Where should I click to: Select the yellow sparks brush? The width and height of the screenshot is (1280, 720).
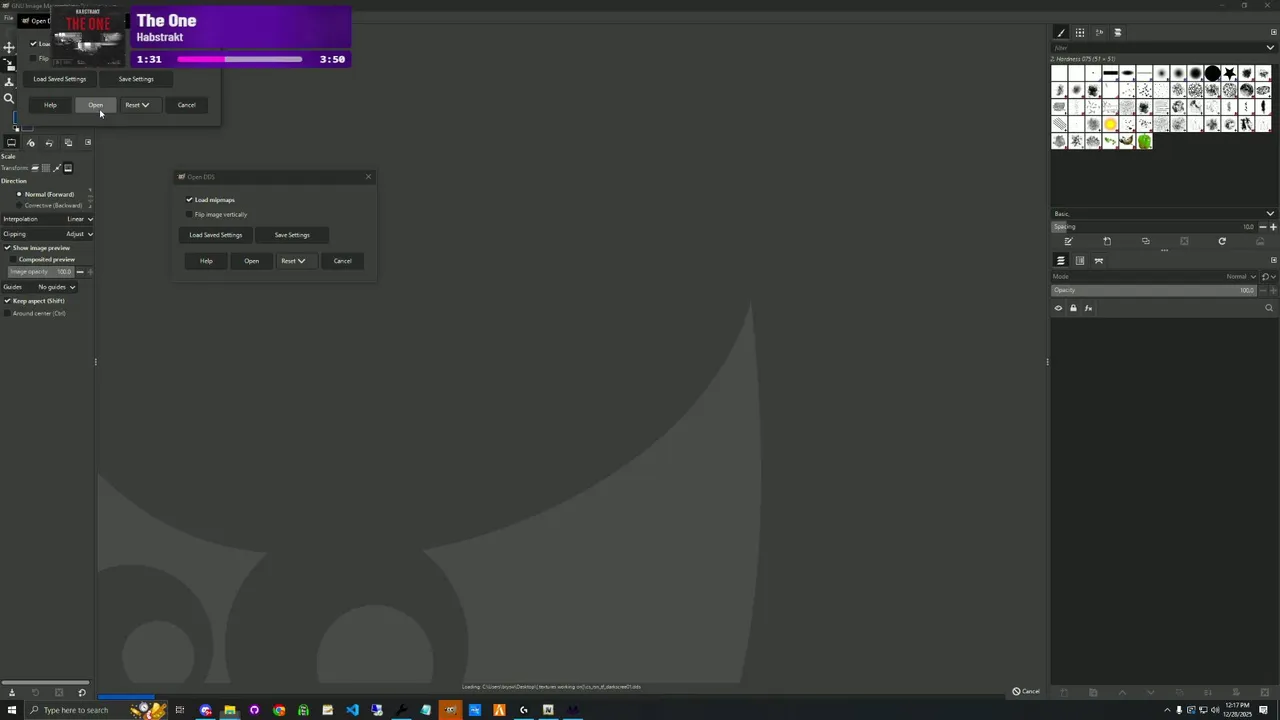point(1110,124)
